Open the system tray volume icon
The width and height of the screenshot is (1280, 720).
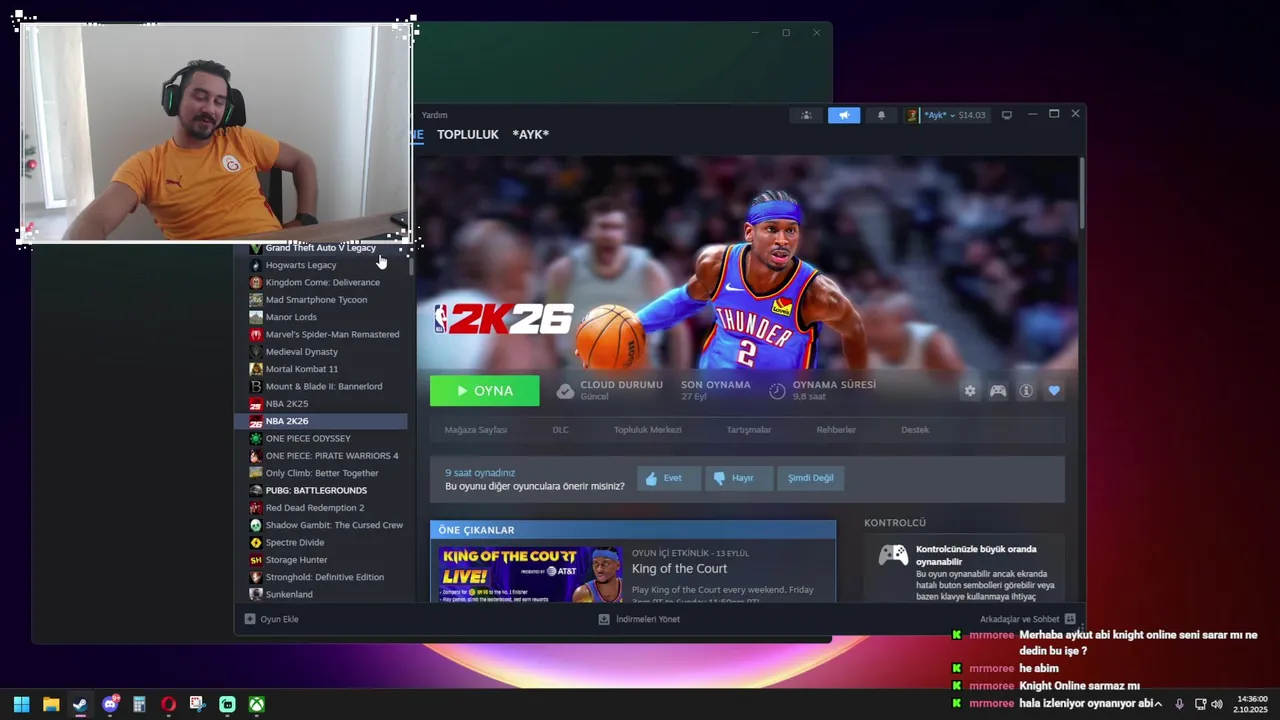1217,704
